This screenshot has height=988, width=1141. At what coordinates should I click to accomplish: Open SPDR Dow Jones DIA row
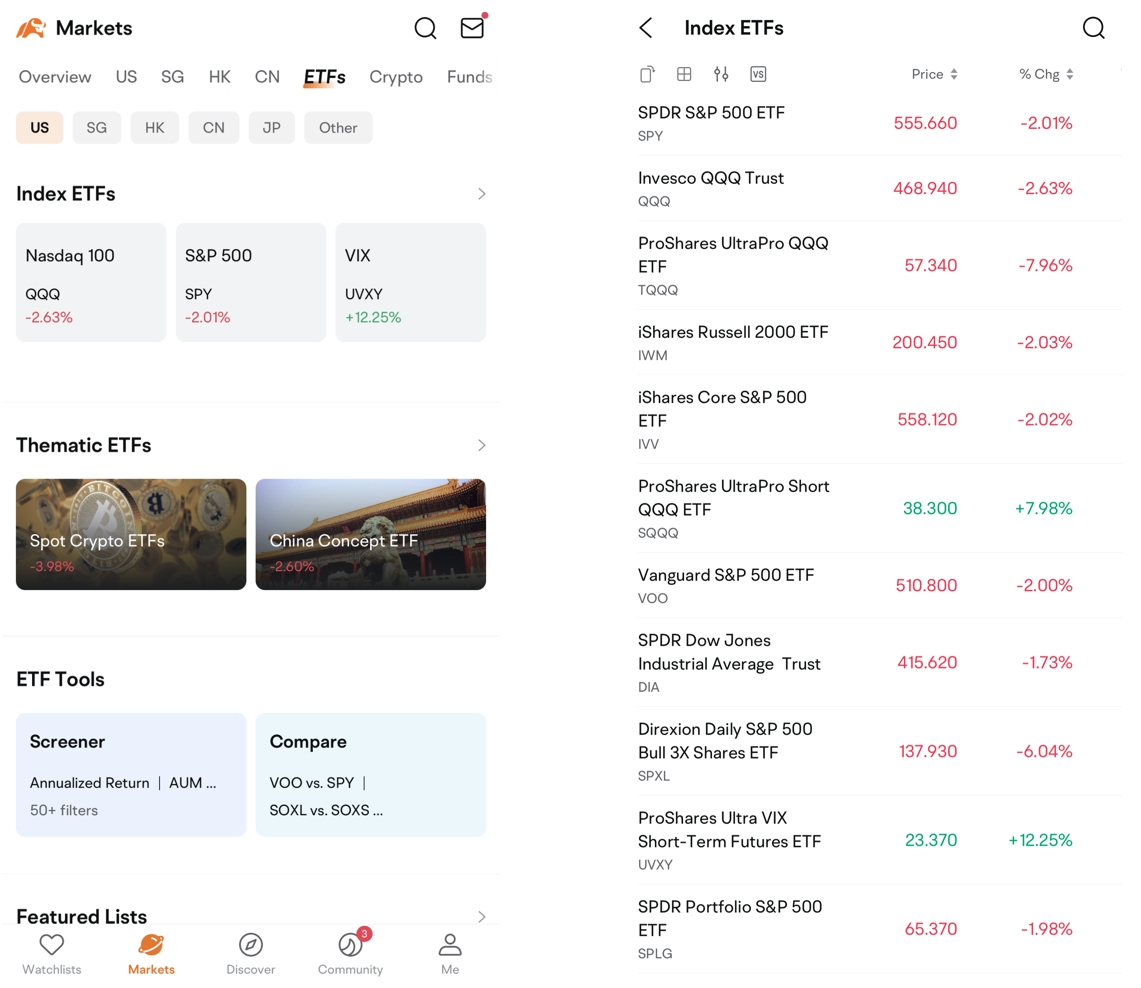879,663
